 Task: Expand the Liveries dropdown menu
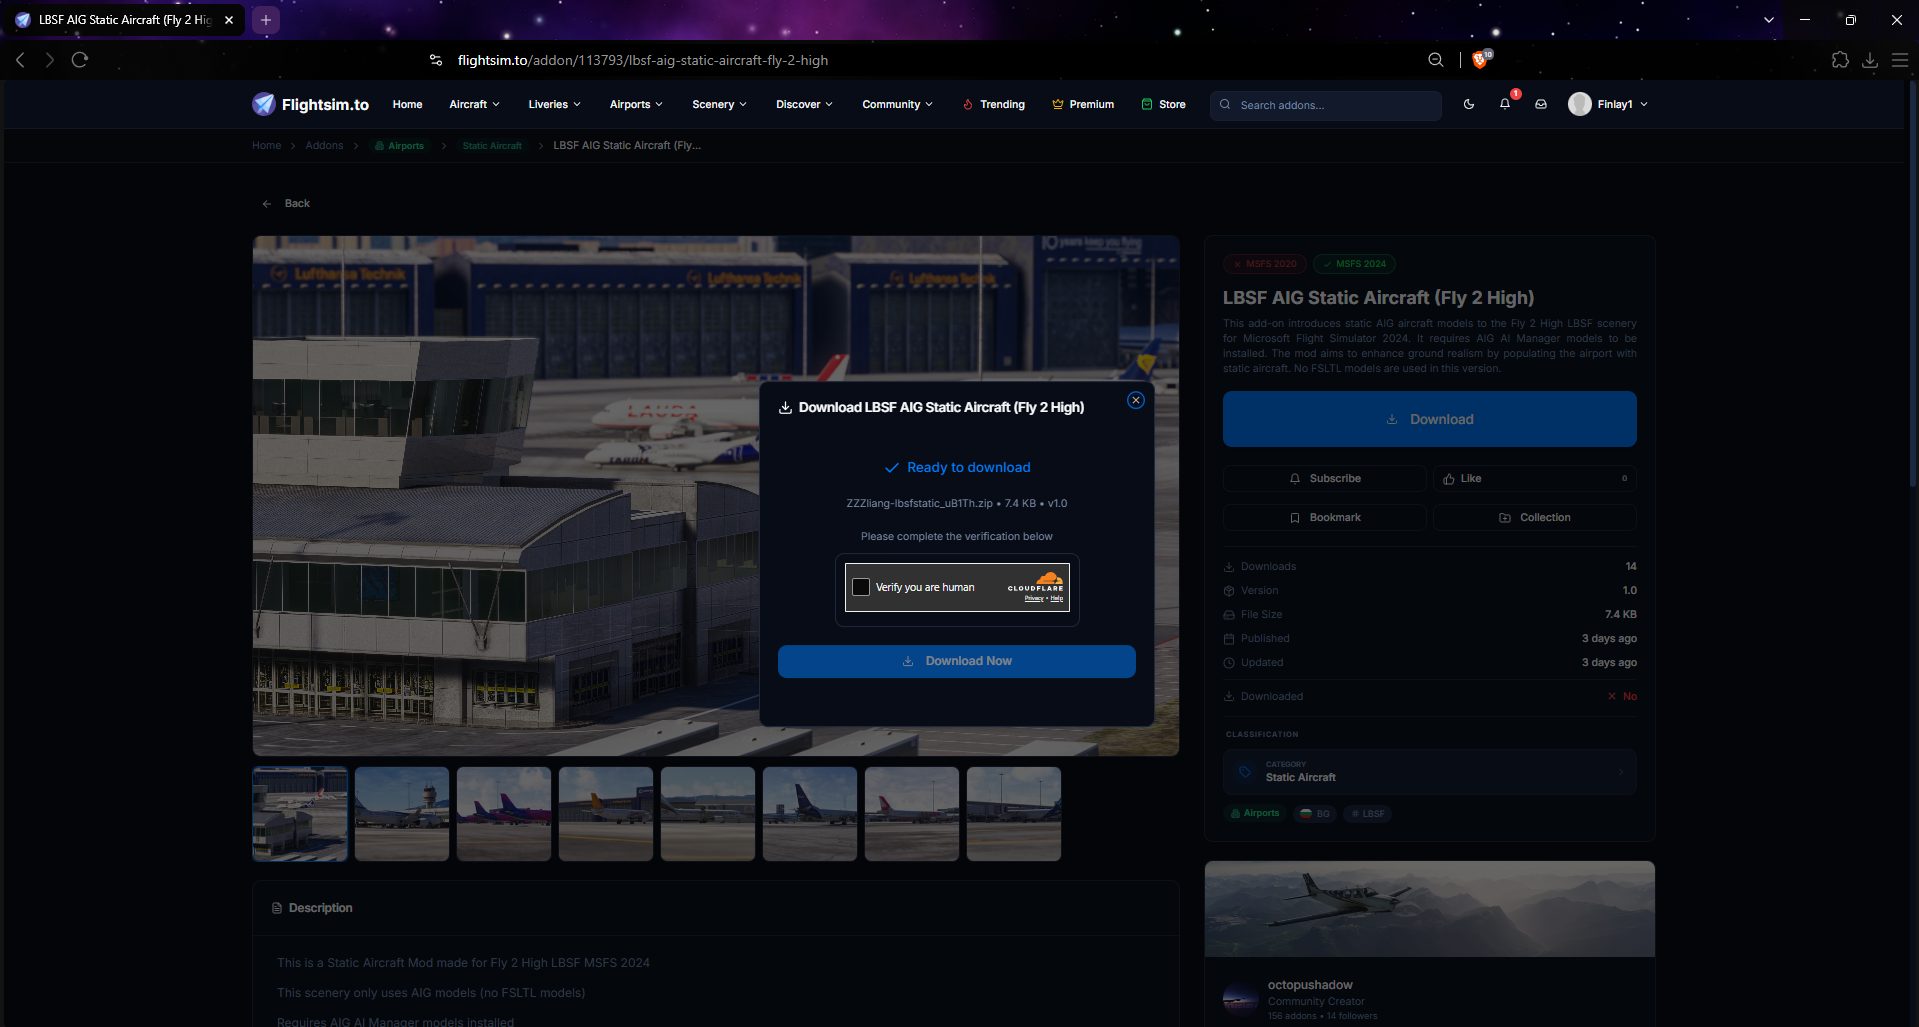pos(554,104)
